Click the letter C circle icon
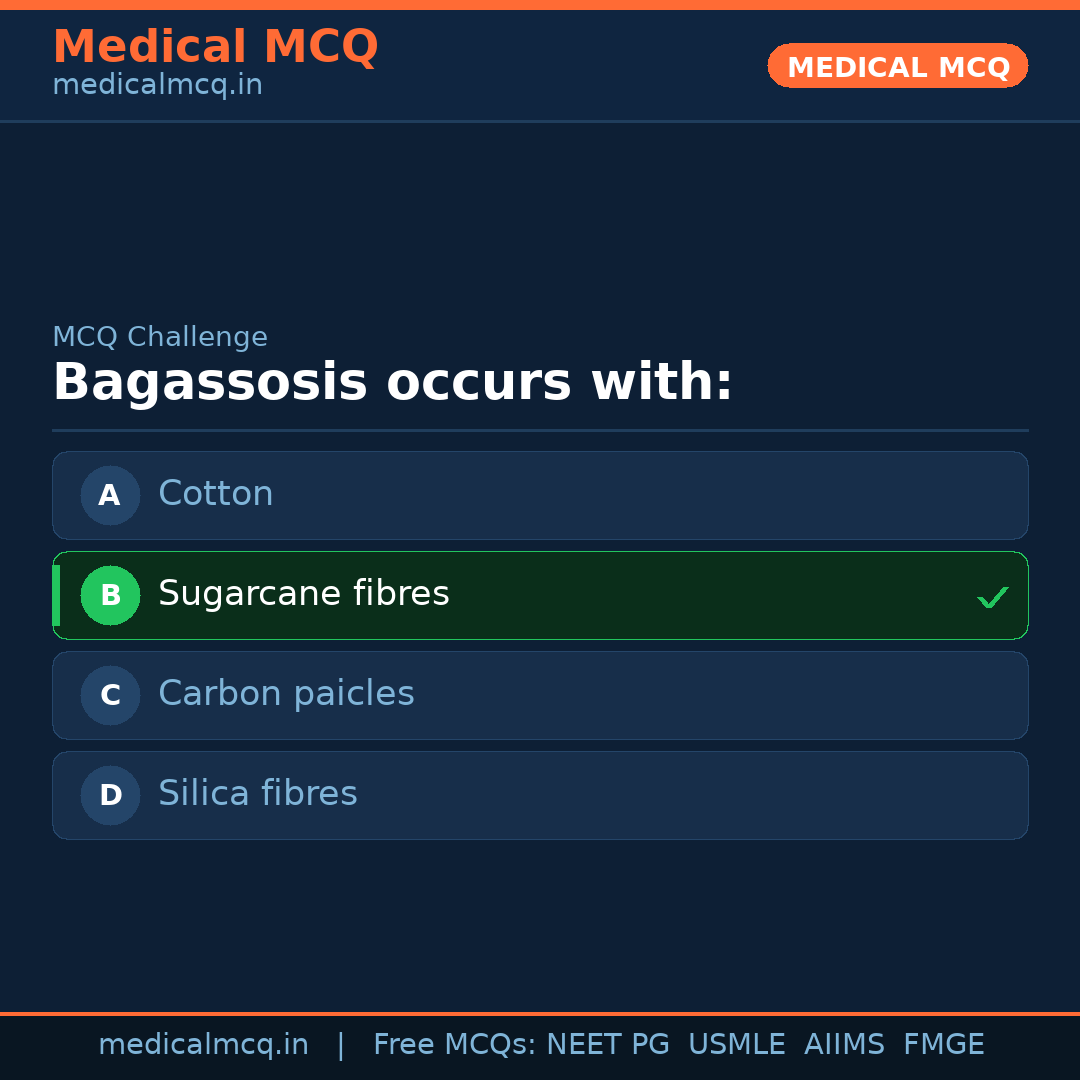Image resolution: width=1080 pixels, height=1080 pixels. pyautogui.click(x=110, y=695)
